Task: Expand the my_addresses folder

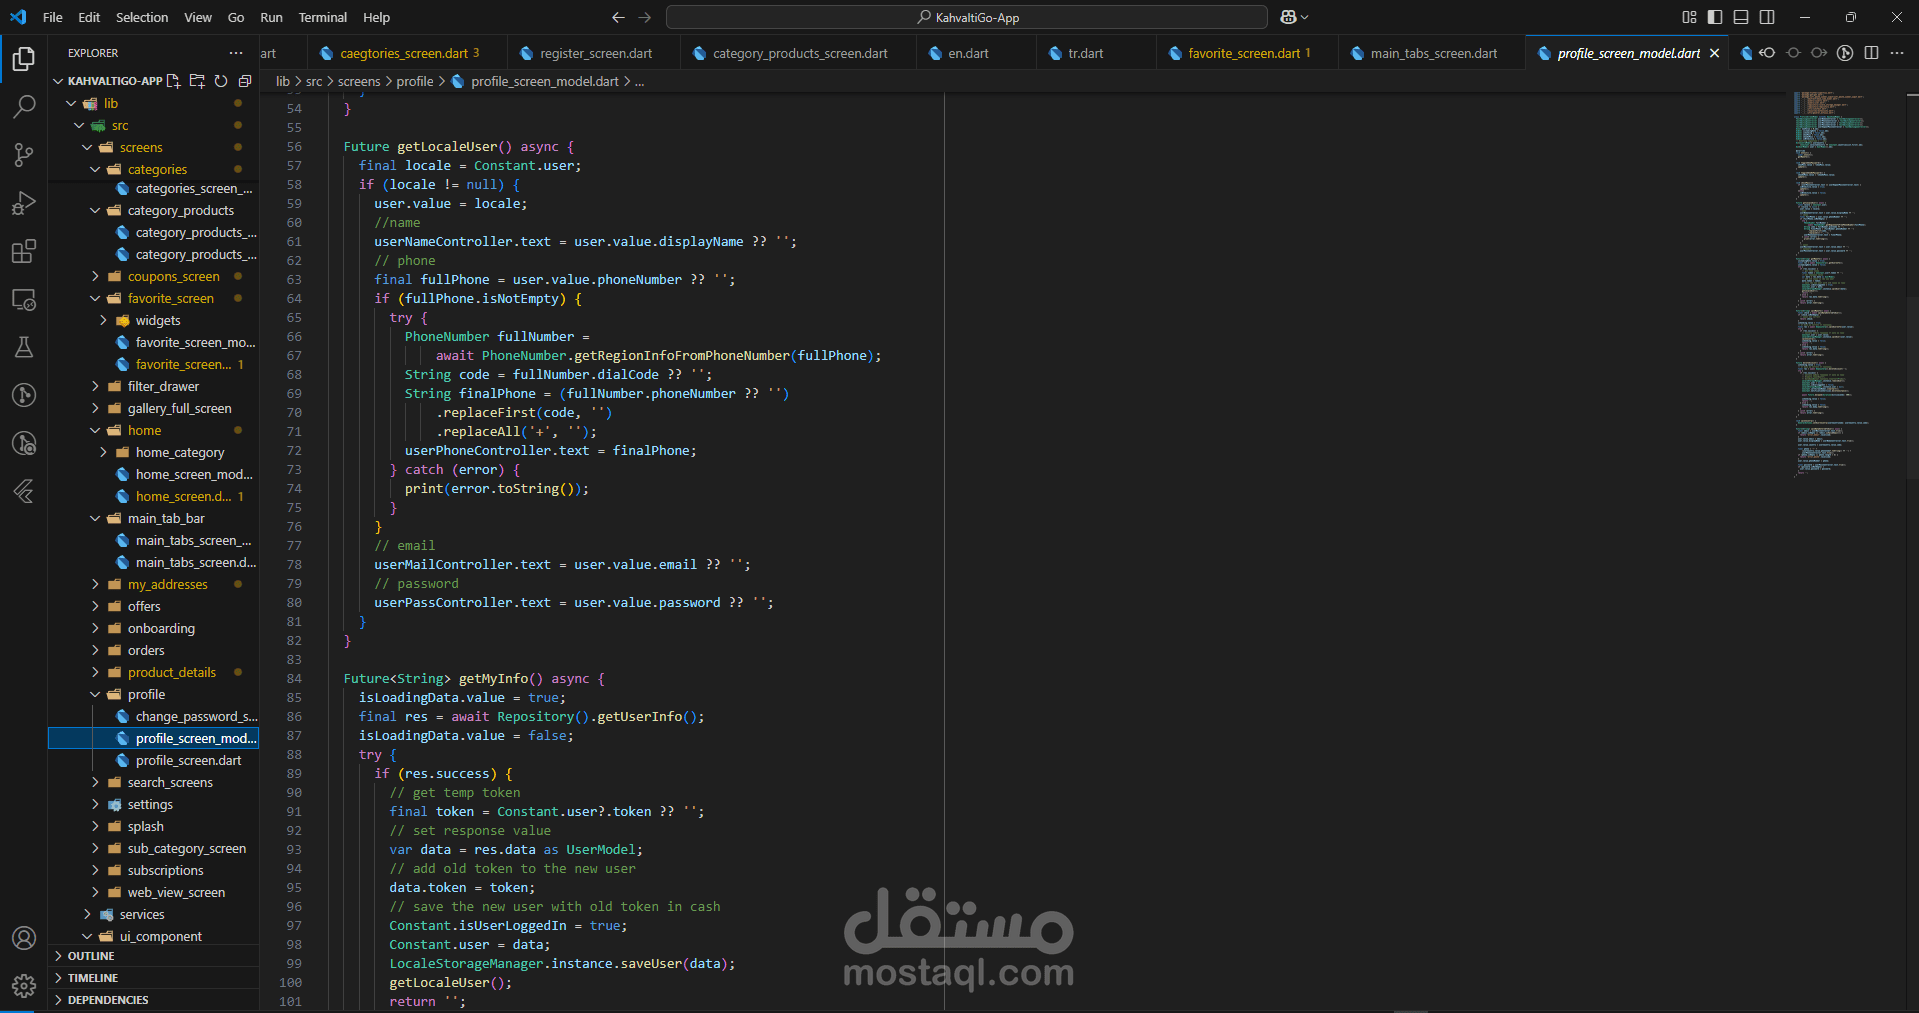Action: coord(96,585)
